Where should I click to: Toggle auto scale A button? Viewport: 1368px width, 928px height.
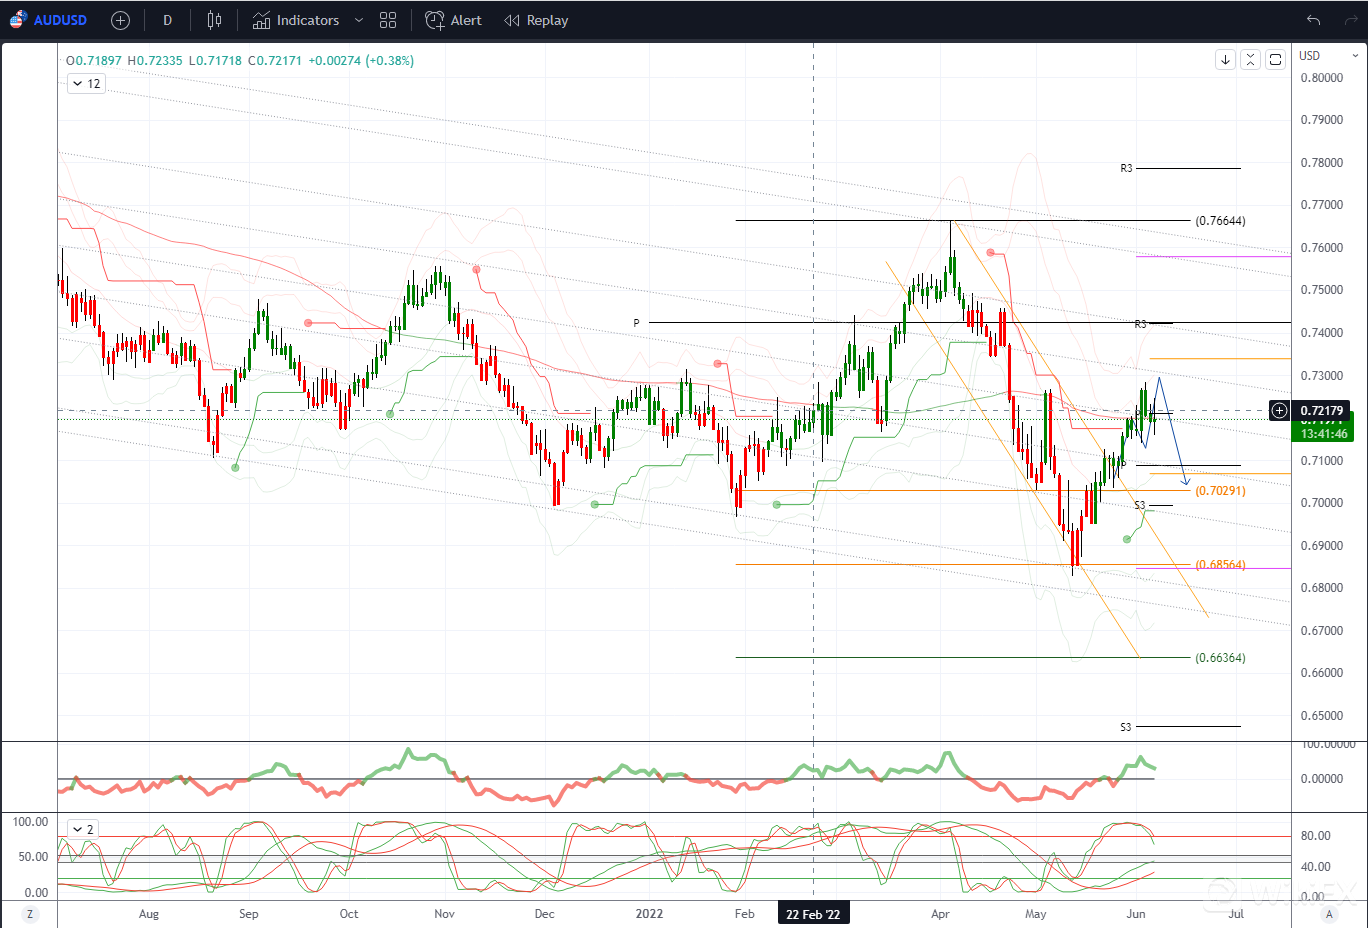coord(1329,914)
